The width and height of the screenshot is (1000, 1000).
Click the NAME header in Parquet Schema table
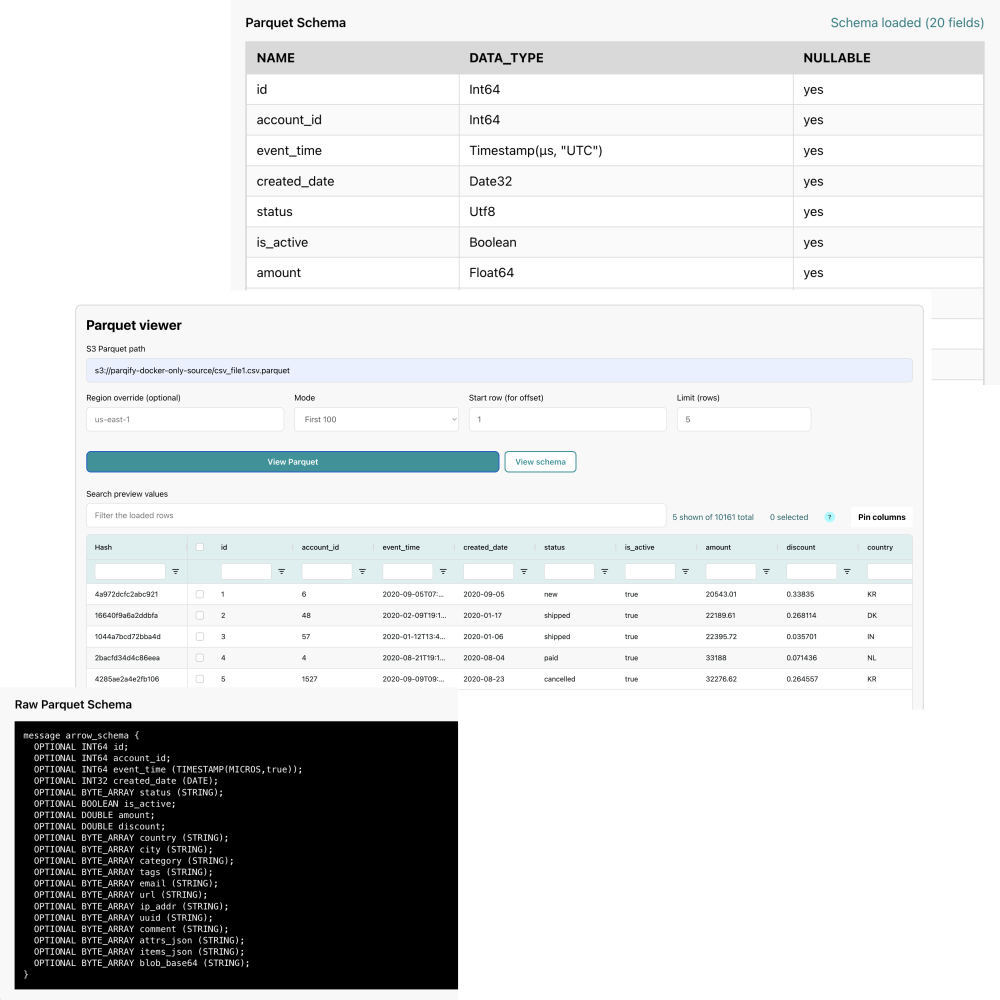[x=276, y=58]
